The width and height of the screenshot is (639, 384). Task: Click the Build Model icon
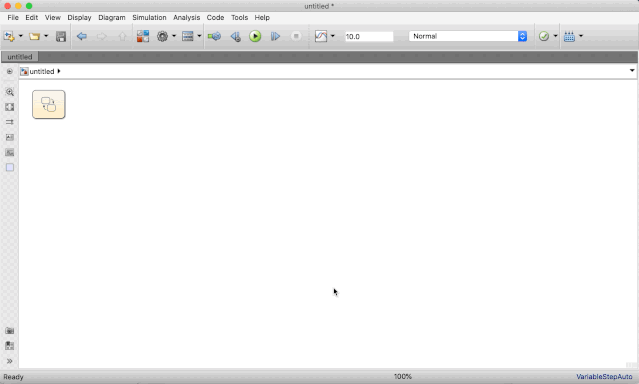point(569,36)
